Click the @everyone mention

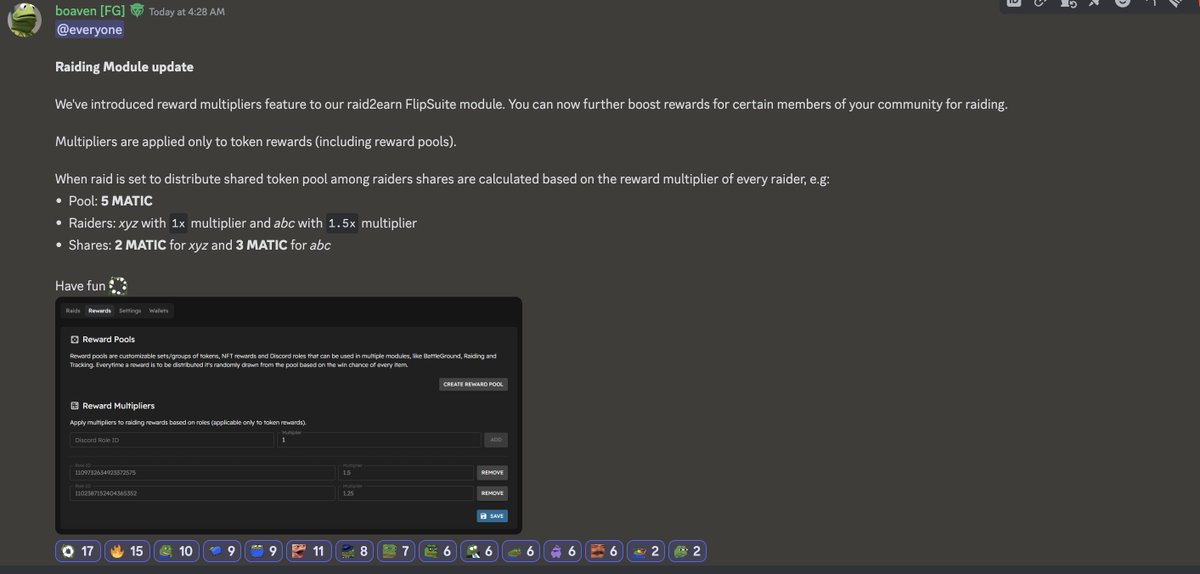tap(90, 30)
